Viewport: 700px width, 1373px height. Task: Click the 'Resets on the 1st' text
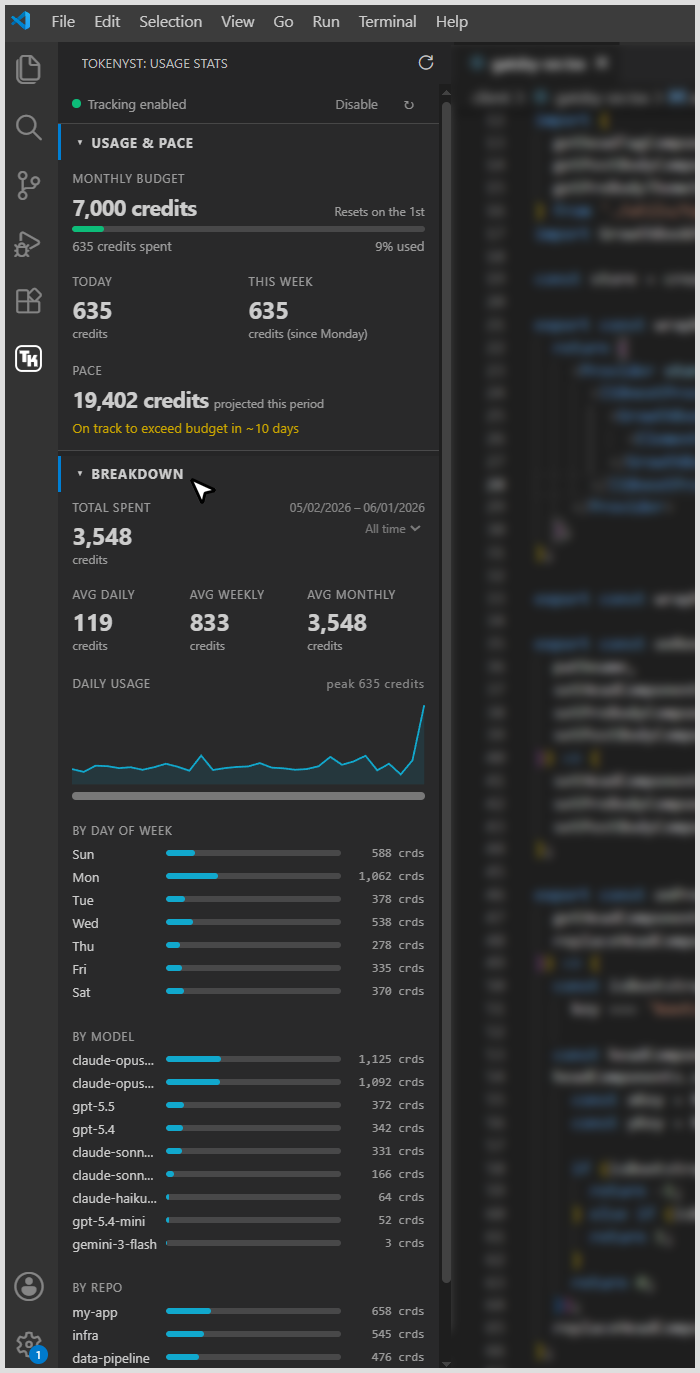pos(379,212)
